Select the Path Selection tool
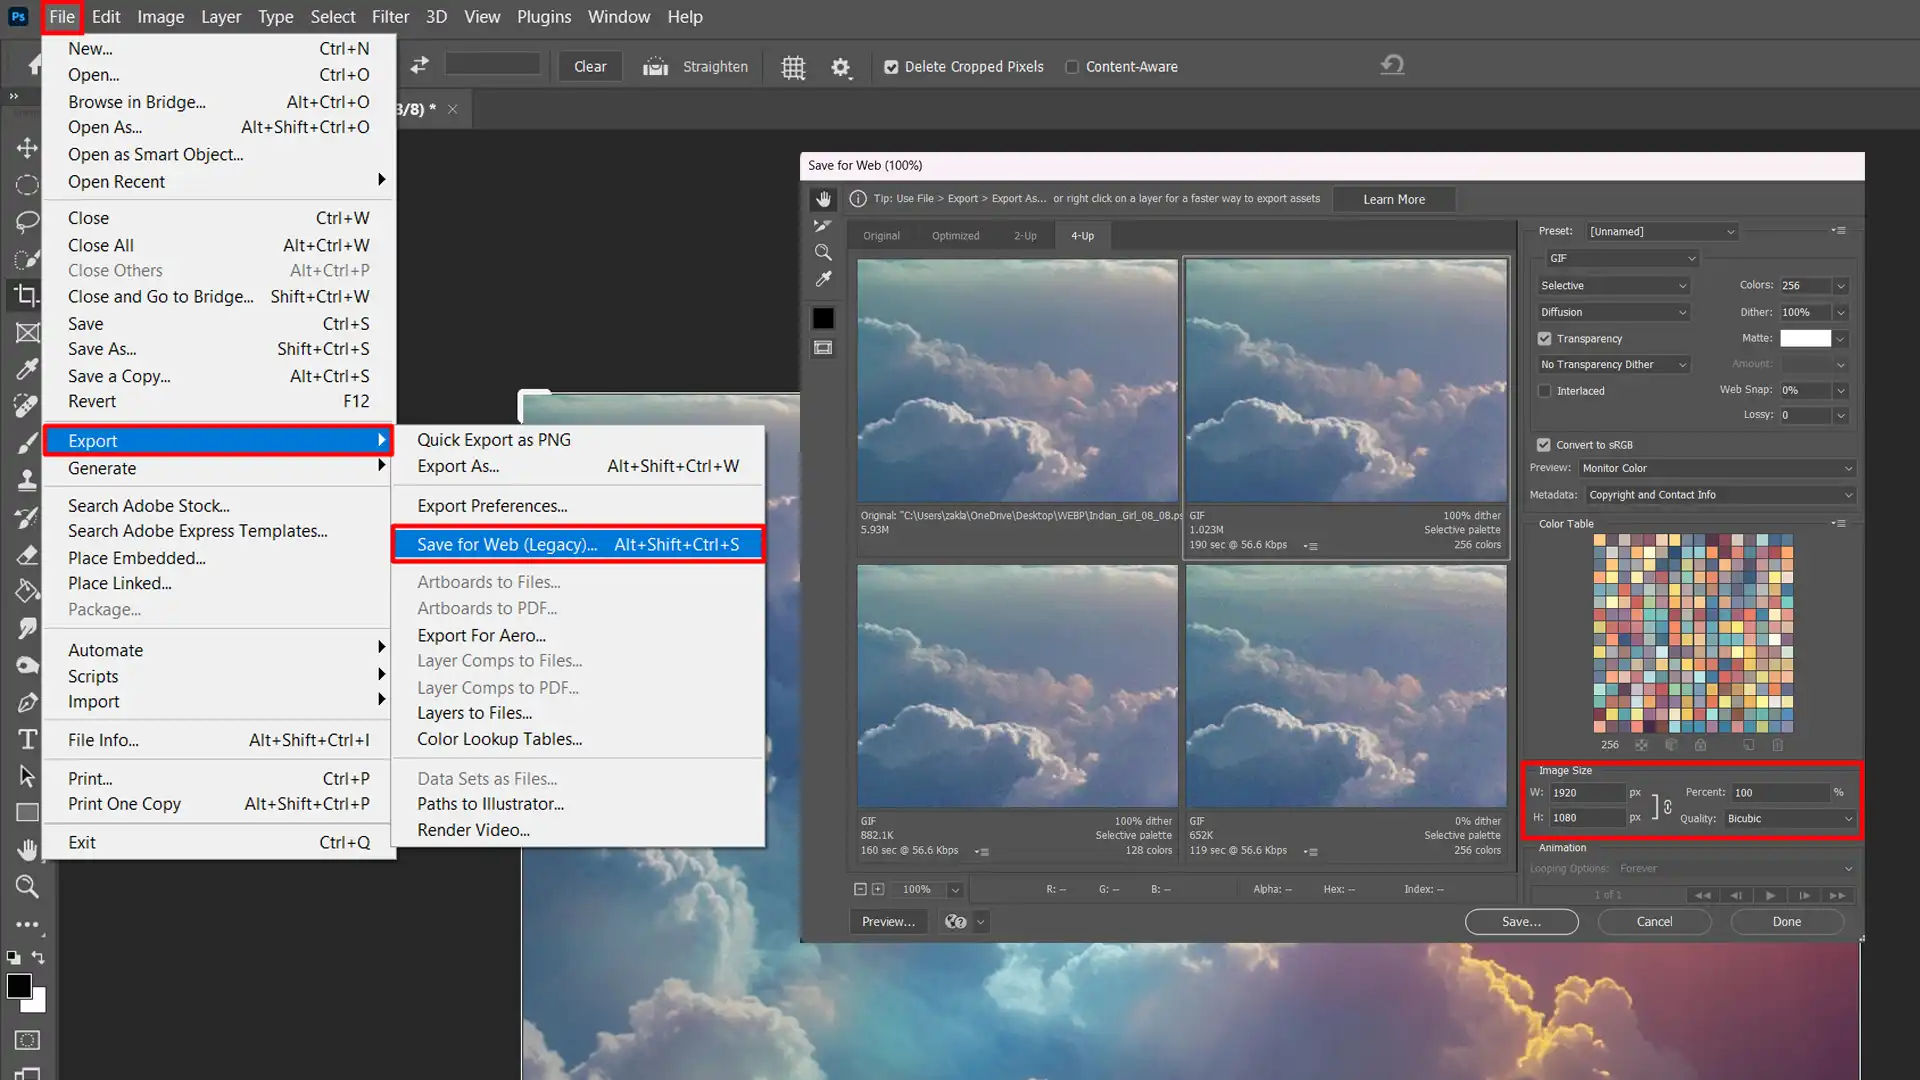Viewport: 1920px width, 1080px height. click(x=27, y=776)
